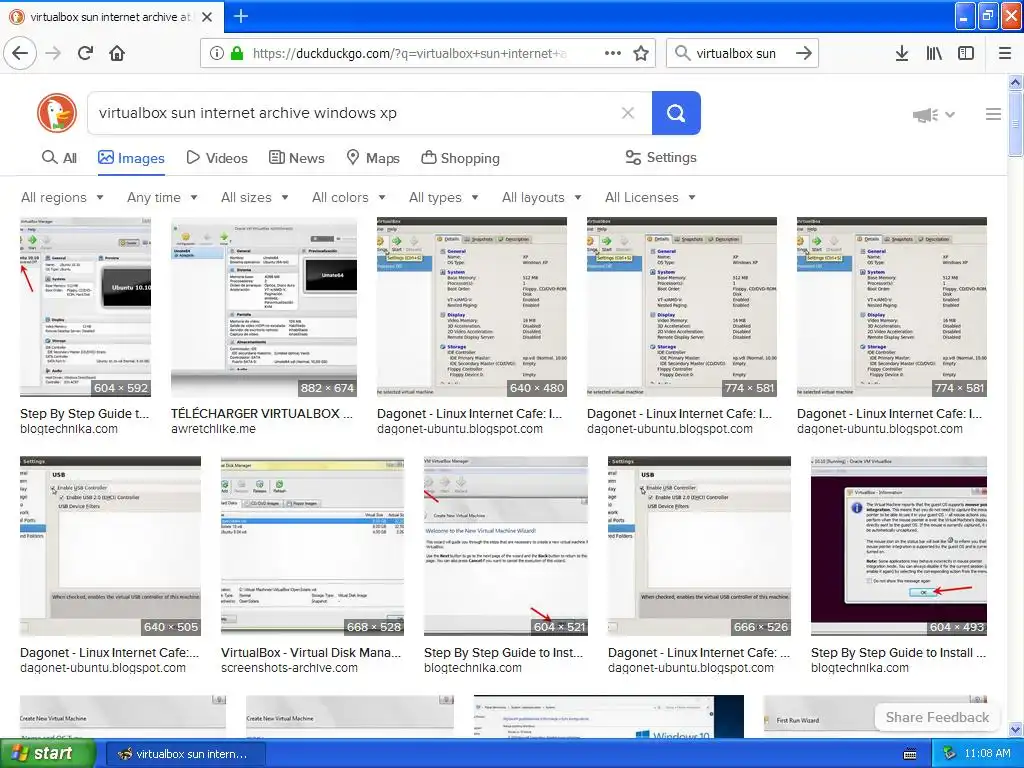
Task: Open the 640 × 505 USB settings thumbnail
Action: (110, 546)
